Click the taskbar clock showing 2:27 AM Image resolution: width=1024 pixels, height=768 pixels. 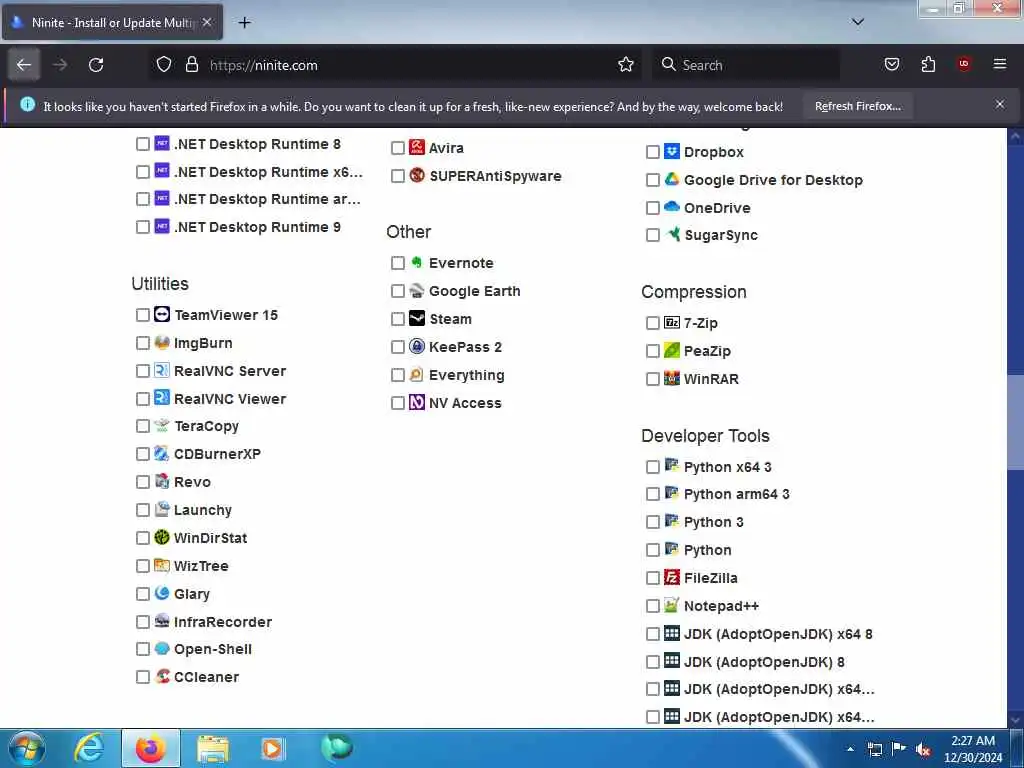tap(973, 749)
